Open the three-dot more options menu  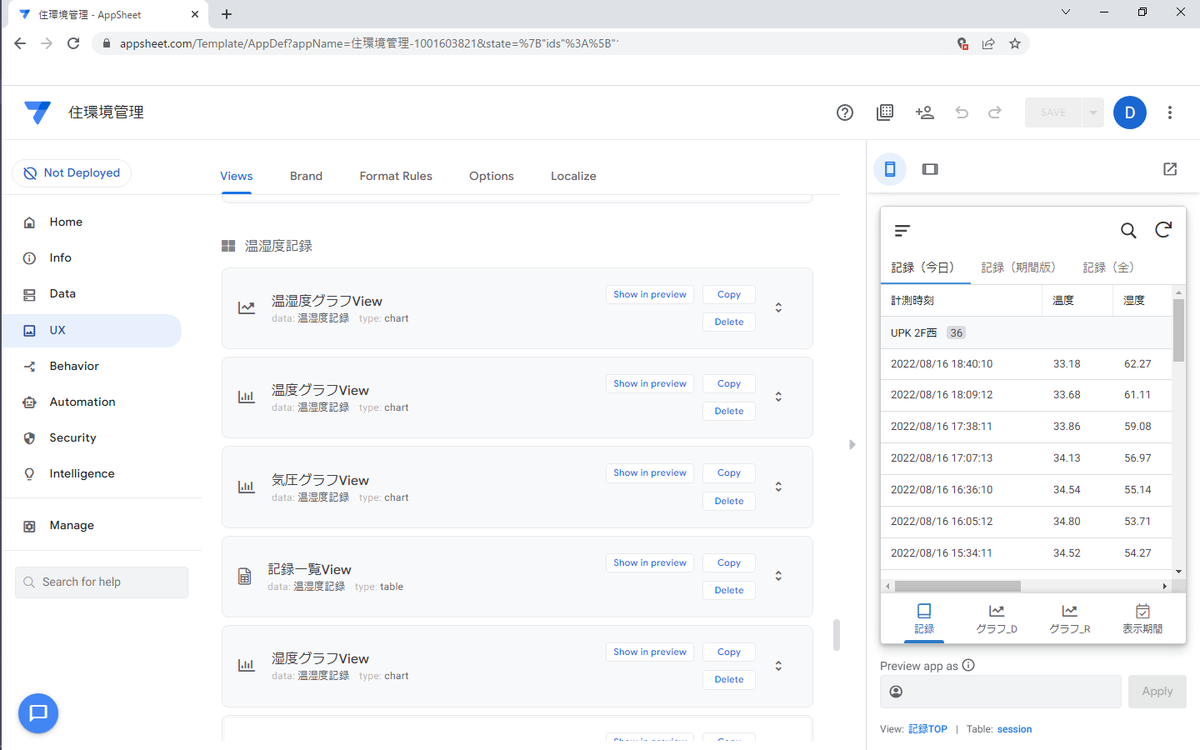(1170, 113)
